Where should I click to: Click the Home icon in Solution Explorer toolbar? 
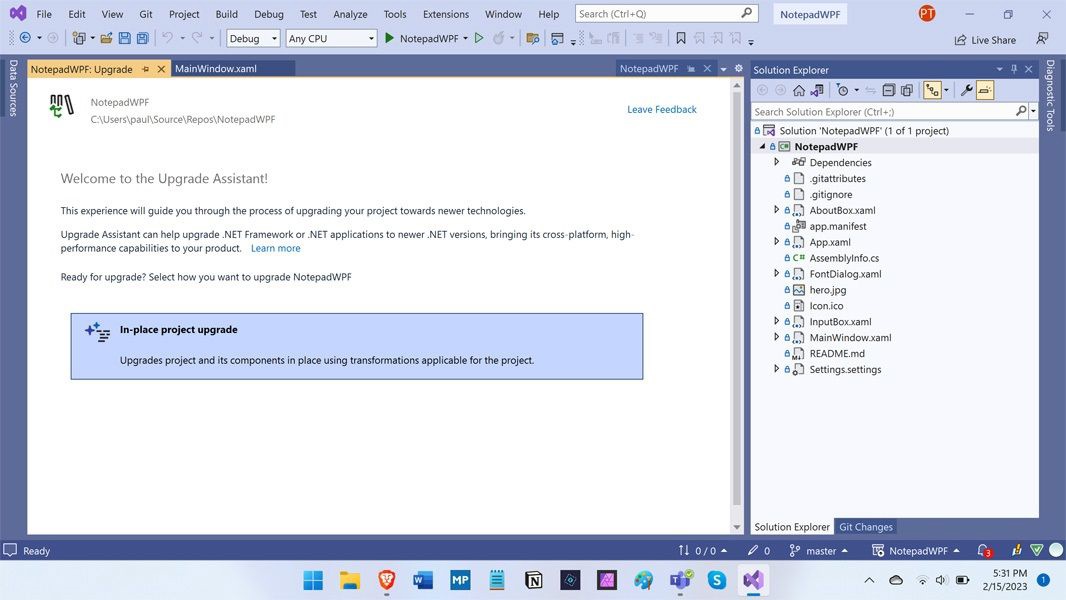(799, 90)
